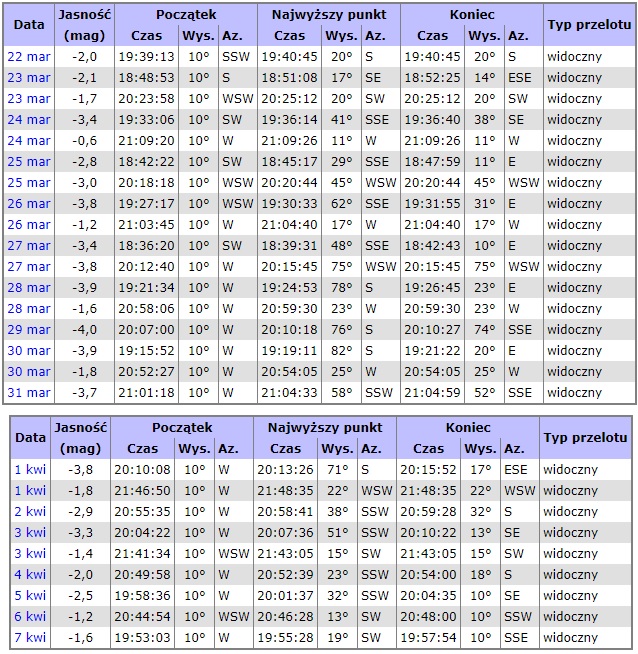Click 28 mar link for the 19:21:34 pass
The height and width of the screenshot is (654, 638).
click(29, 287)
